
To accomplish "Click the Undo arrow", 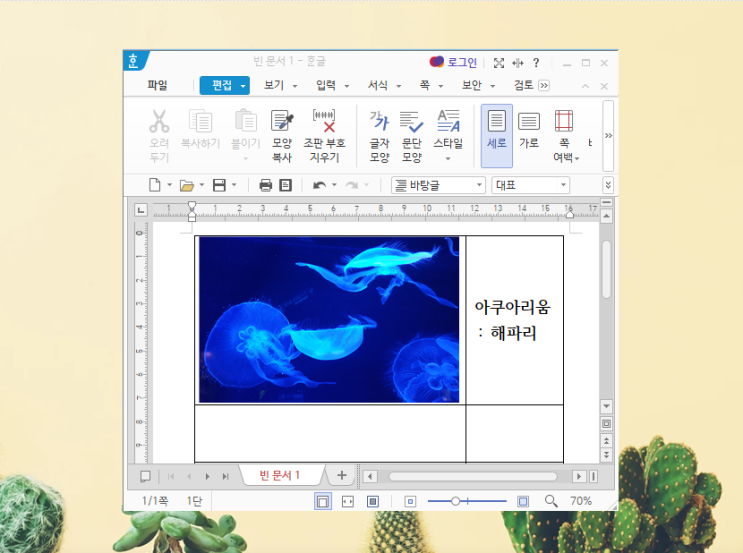I will point(319,185).
